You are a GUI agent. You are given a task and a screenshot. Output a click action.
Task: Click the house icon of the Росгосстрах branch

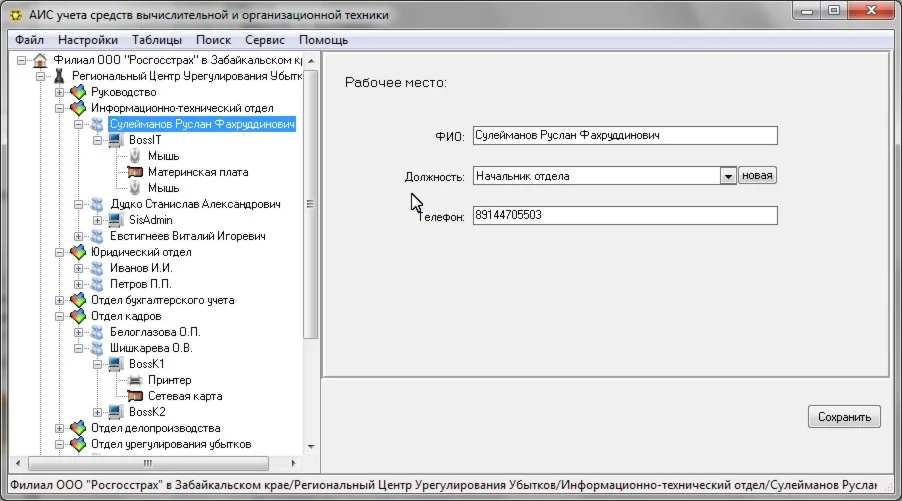point(40,60)
